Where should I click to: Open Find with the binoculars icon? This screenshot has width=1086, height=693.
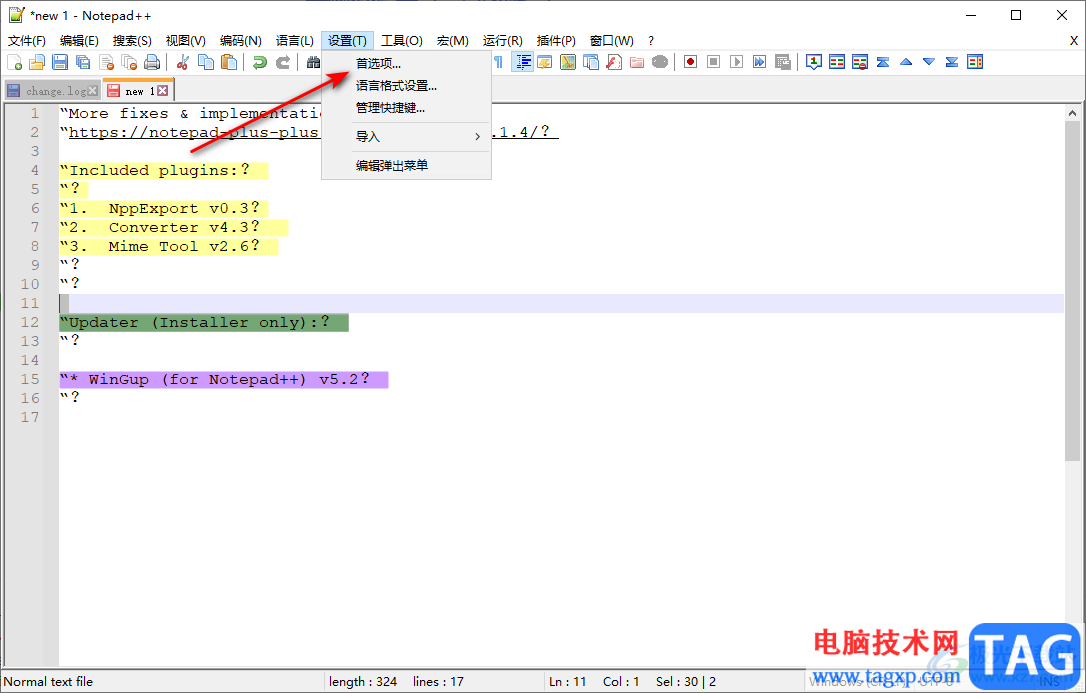click(313, 62)
